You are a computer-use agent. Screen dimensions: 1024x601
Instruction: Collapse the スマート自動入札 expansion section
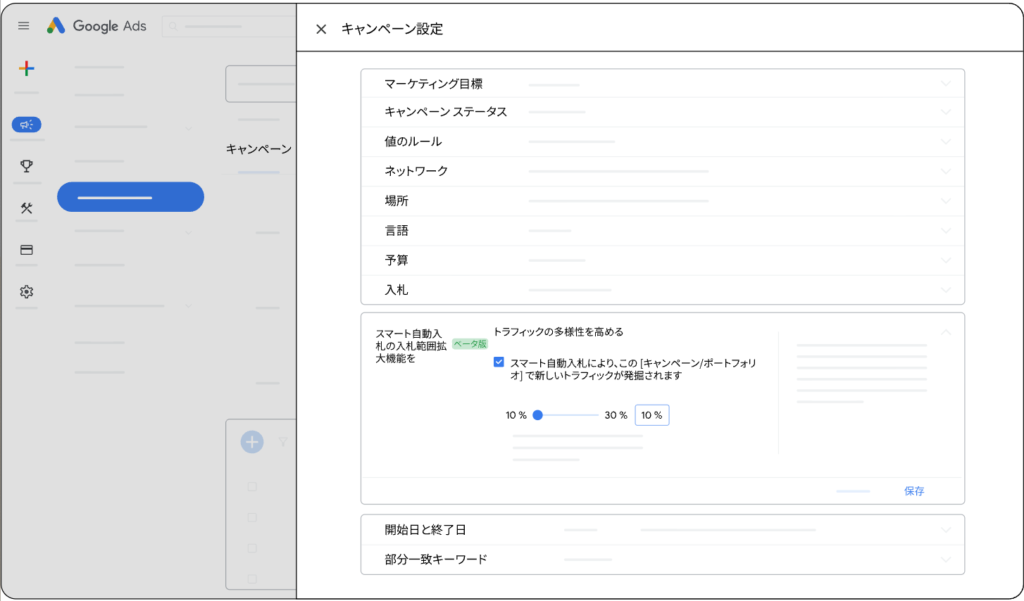(x=945, y=331)
